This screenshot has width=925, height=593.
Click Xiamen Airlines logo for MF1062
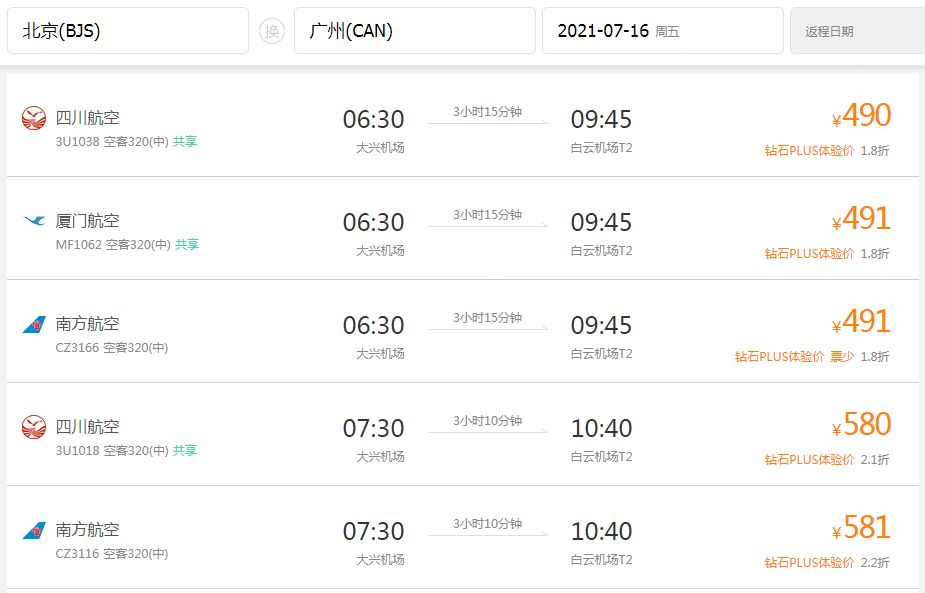(x=34, y=221)
